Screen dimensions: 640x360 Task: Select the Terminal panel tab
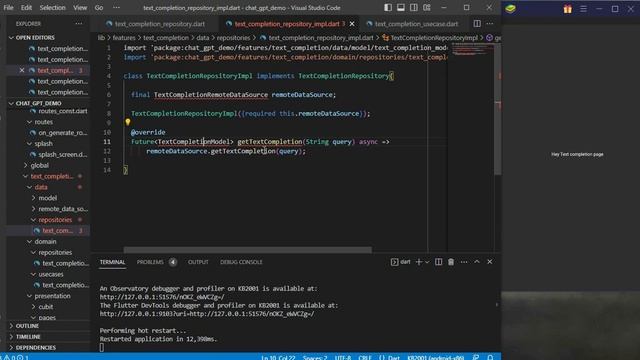(x=112, y=262)
